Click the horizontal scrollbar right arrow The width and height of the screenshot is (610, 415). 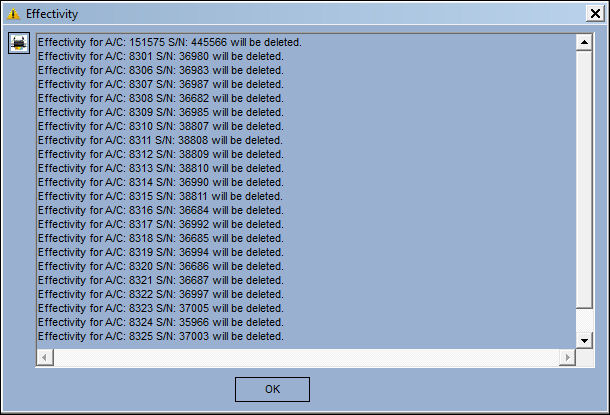click(x=567, y=357)
